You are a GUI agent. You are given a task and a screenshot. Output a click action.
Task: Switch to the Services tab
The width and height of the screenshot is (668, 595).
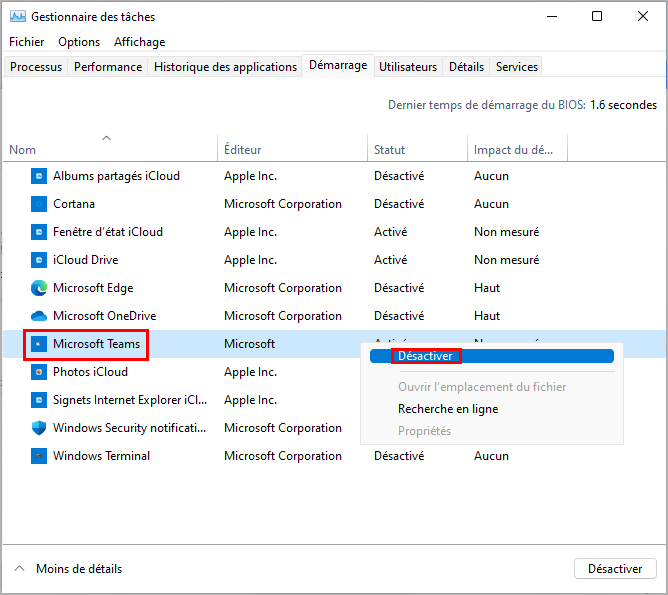(x=516, y=67)
